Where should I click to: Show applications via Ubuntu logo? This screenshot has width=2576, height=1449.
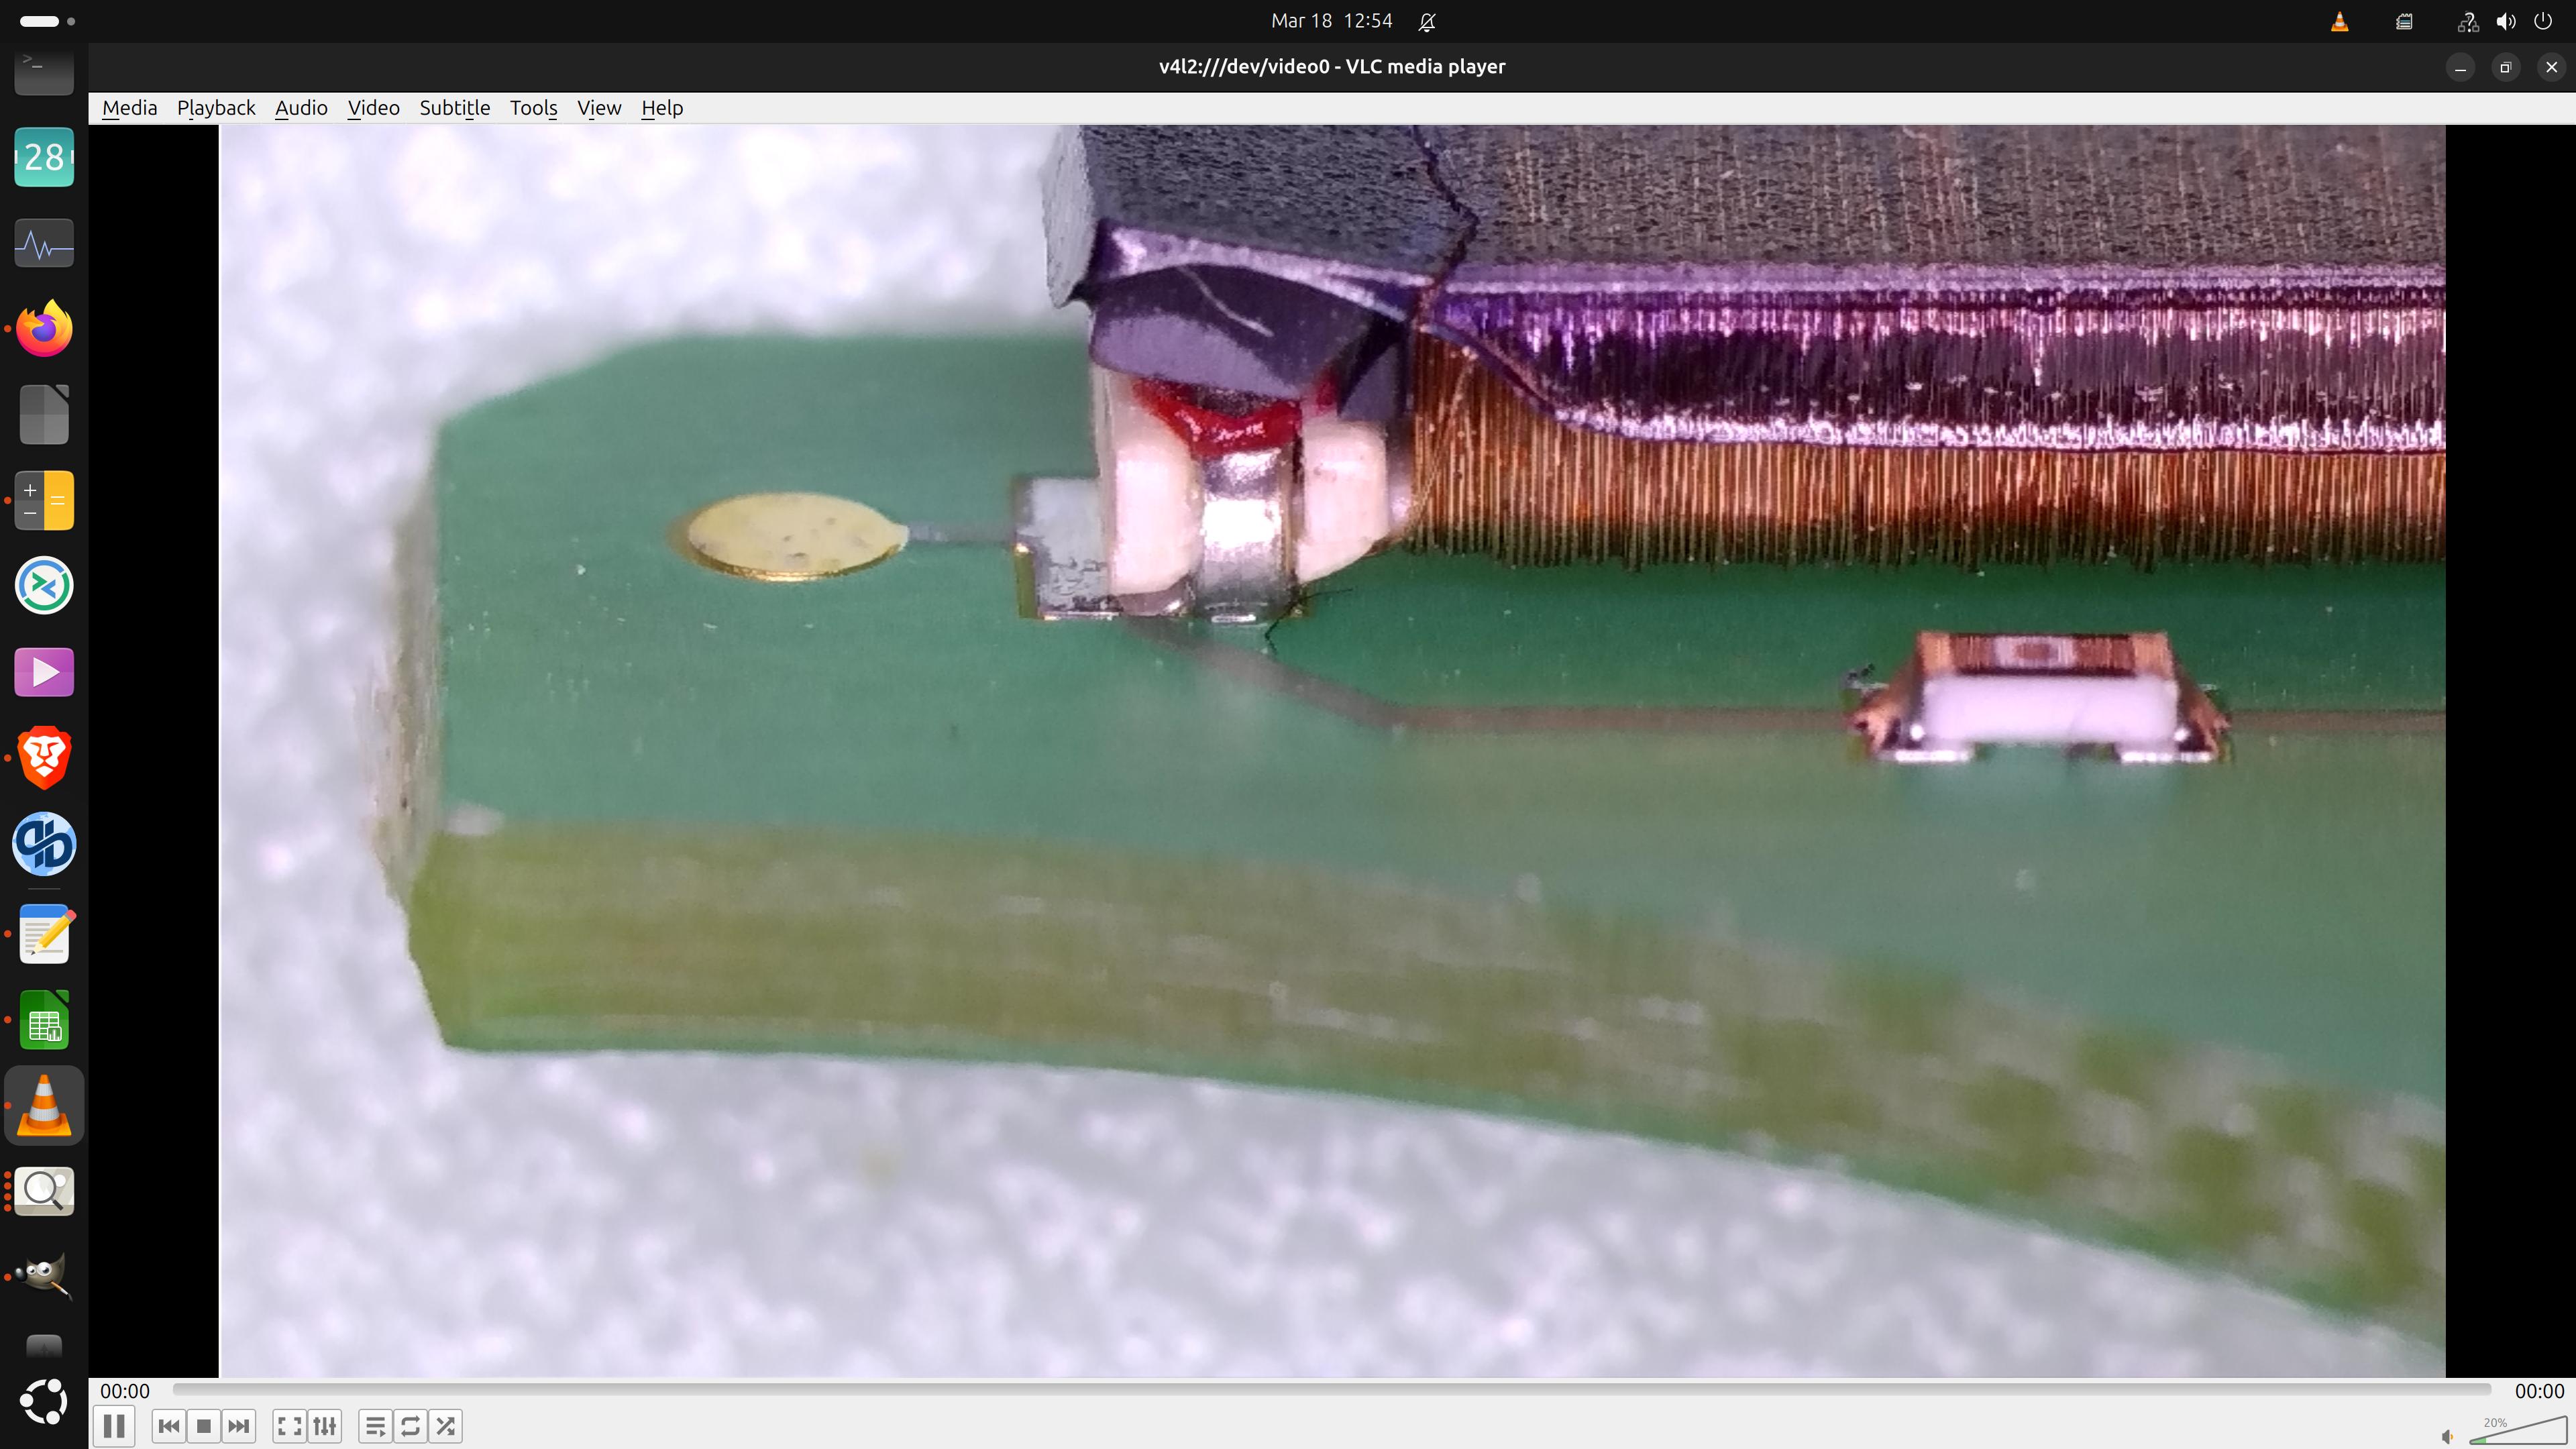[x=44, y=1402]
